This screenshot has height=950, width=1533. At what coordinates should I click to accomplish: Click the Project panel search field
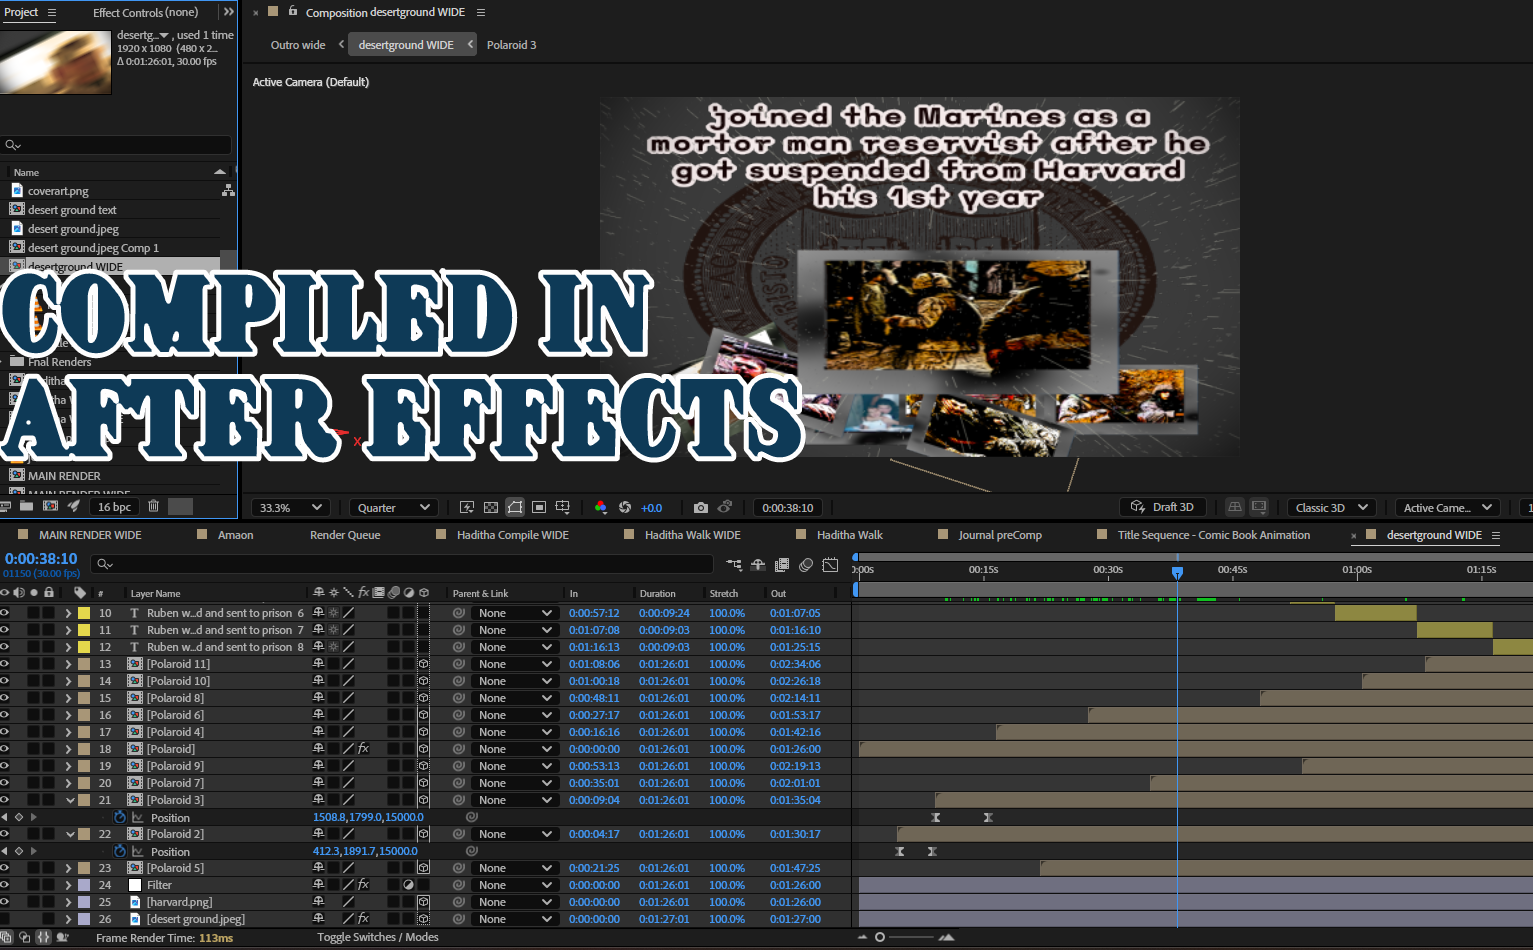(x=116, y=145)
